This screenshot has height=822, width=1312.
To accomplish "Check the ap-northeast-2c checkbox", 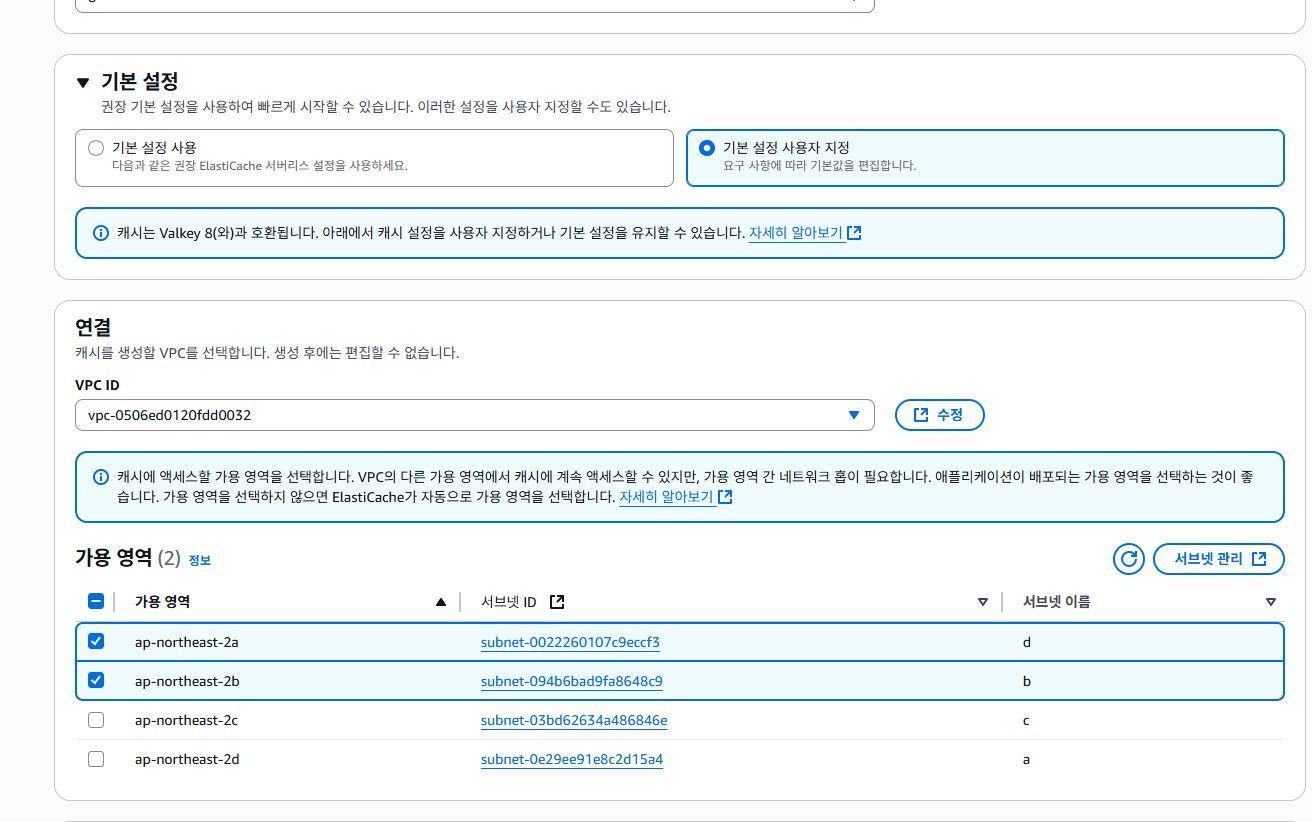I will pyautogui.click(x=96, y=720).
